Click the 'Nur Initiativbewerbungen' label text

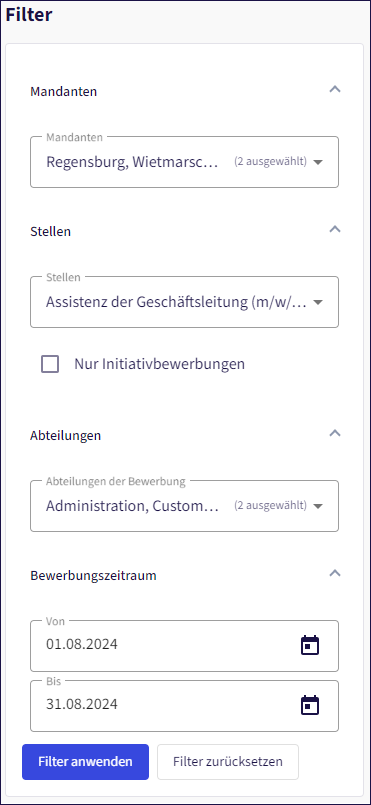point(160,364)
